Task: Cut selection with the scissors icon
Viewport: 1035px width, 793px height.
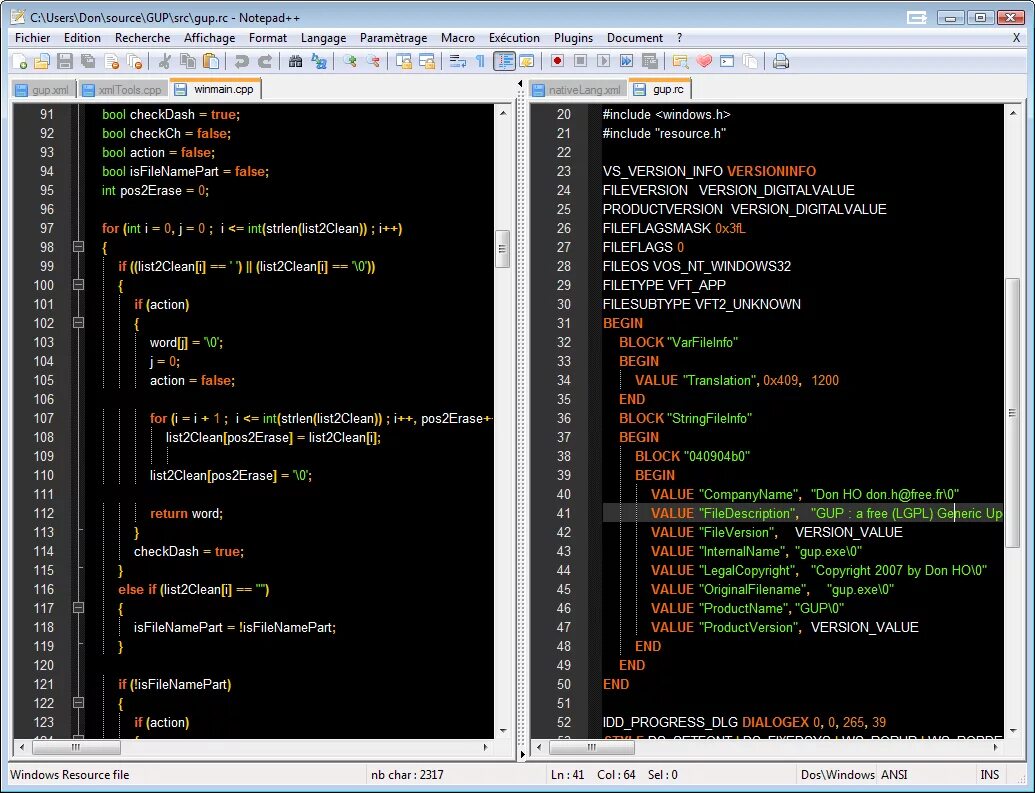Action: coord(164,61)
